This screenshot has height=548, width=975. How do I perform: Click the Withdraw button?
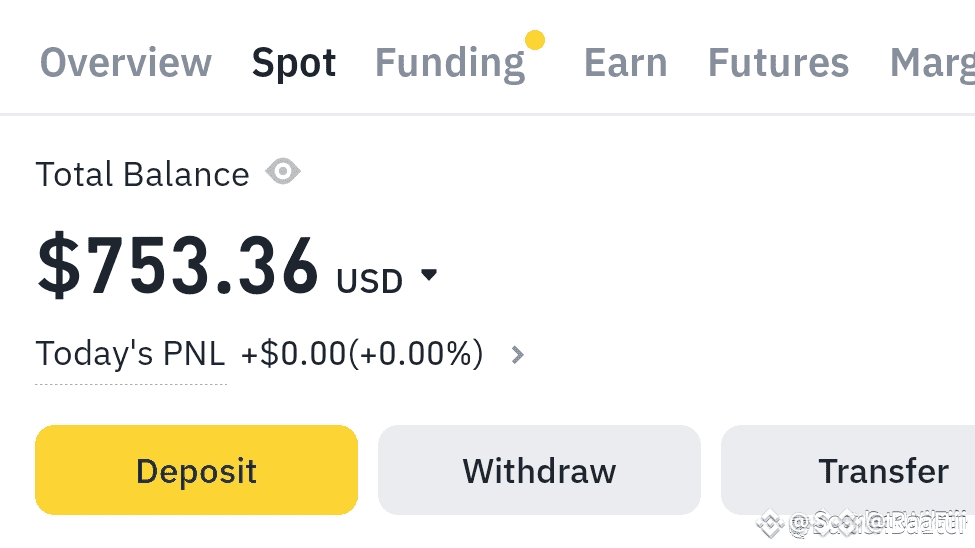point(539,470)
